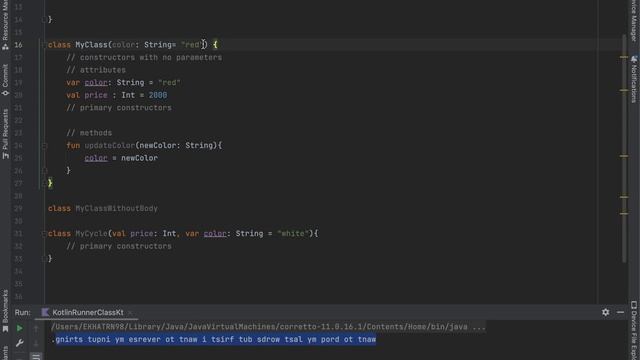Open Device File Explorer tool window
640x360 pixels.
click(634, 331)
